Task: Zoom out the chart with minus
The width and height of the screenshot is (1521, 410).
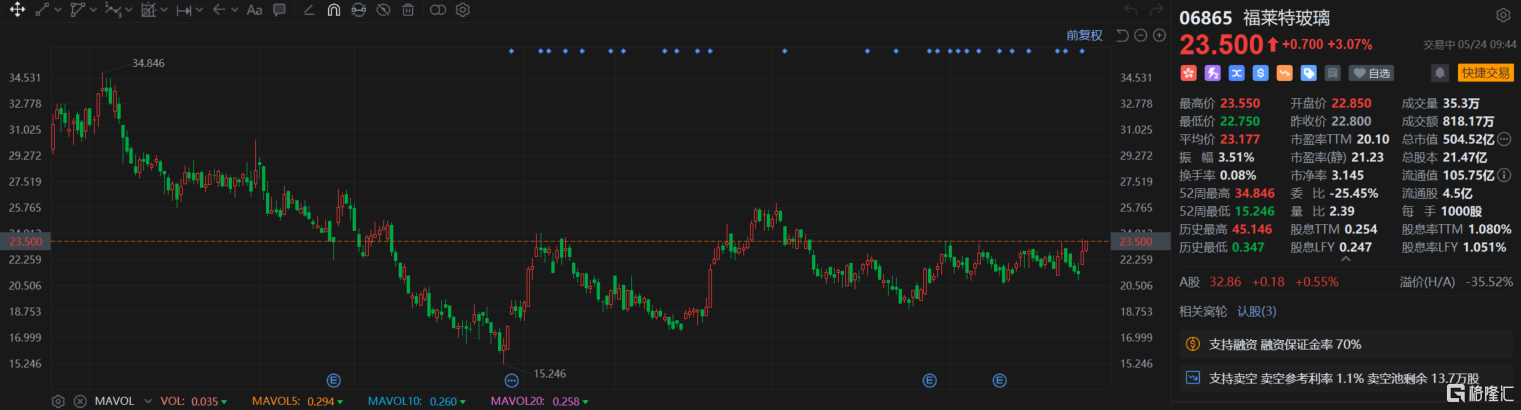Action: [1141, 35]
